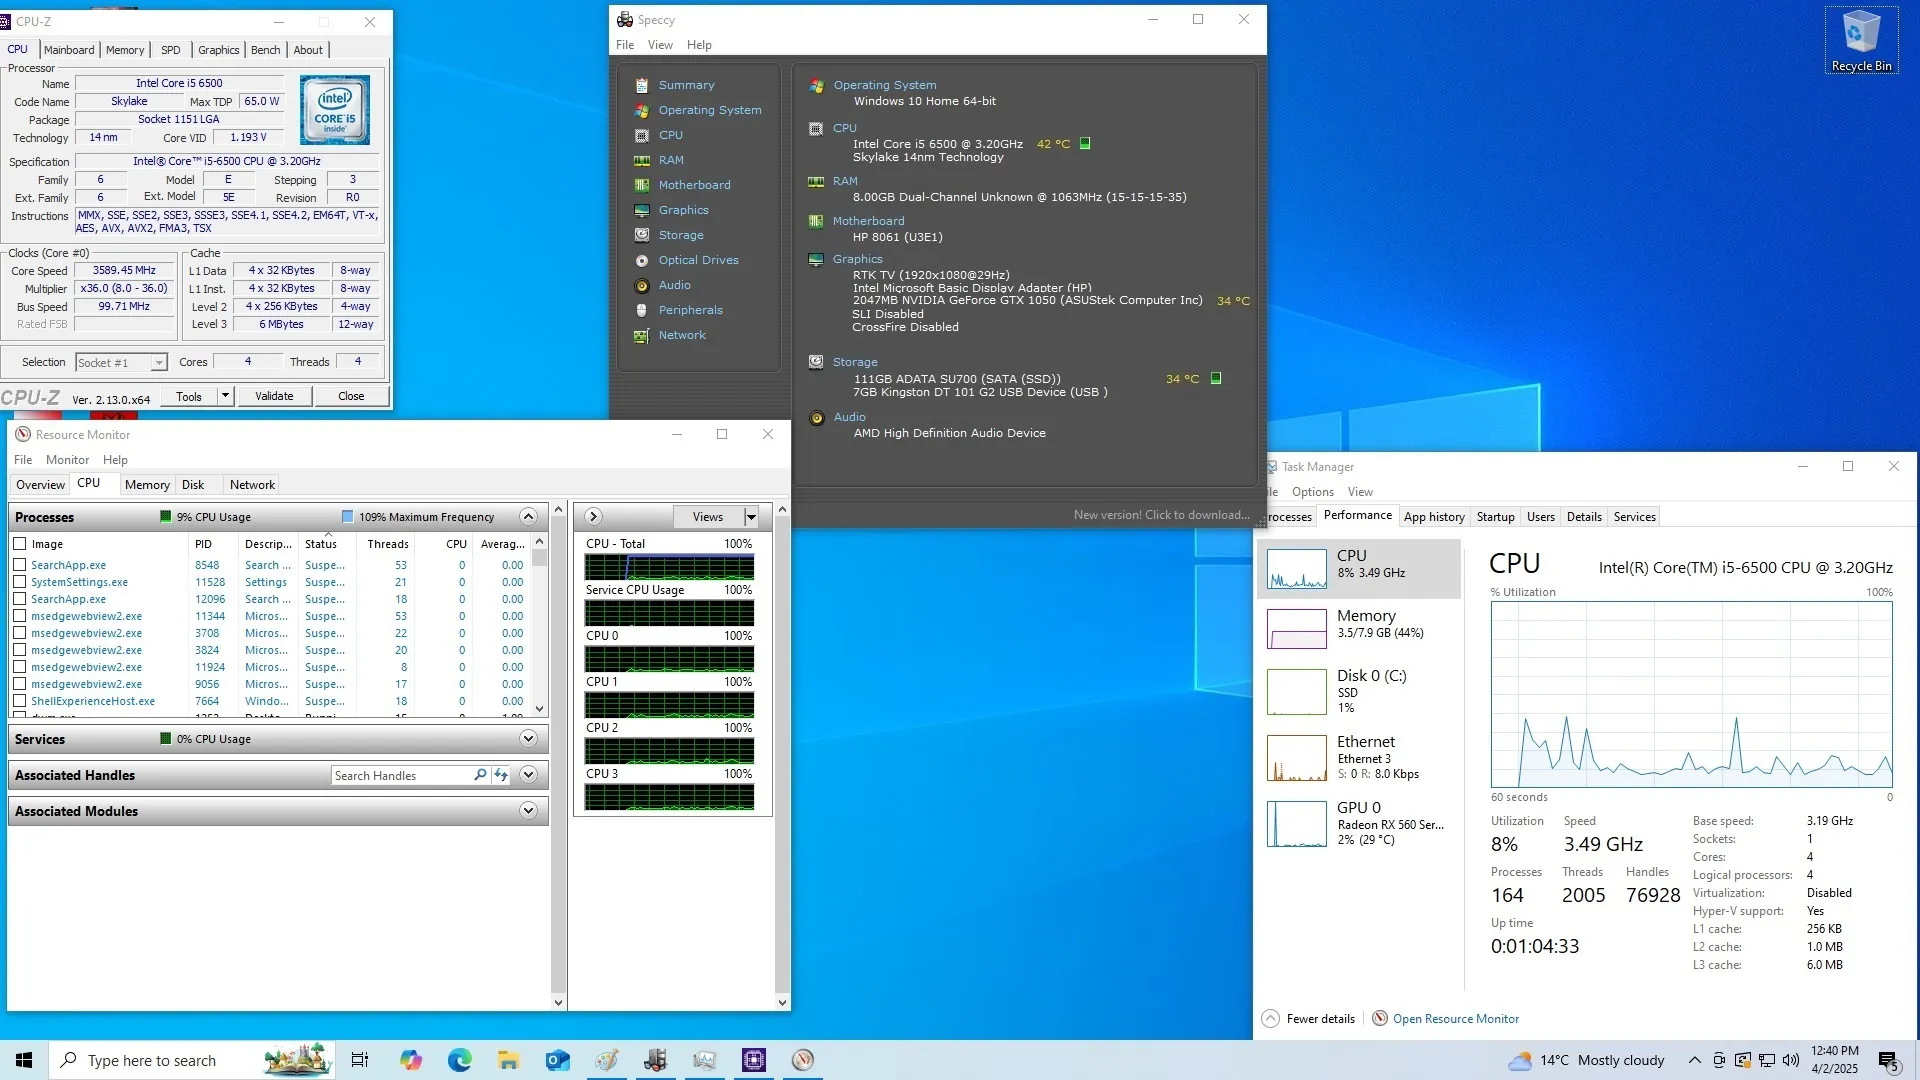Switch to the Bench tab in CPU-Z
1920x1080 pixels.
click(265, 50)
